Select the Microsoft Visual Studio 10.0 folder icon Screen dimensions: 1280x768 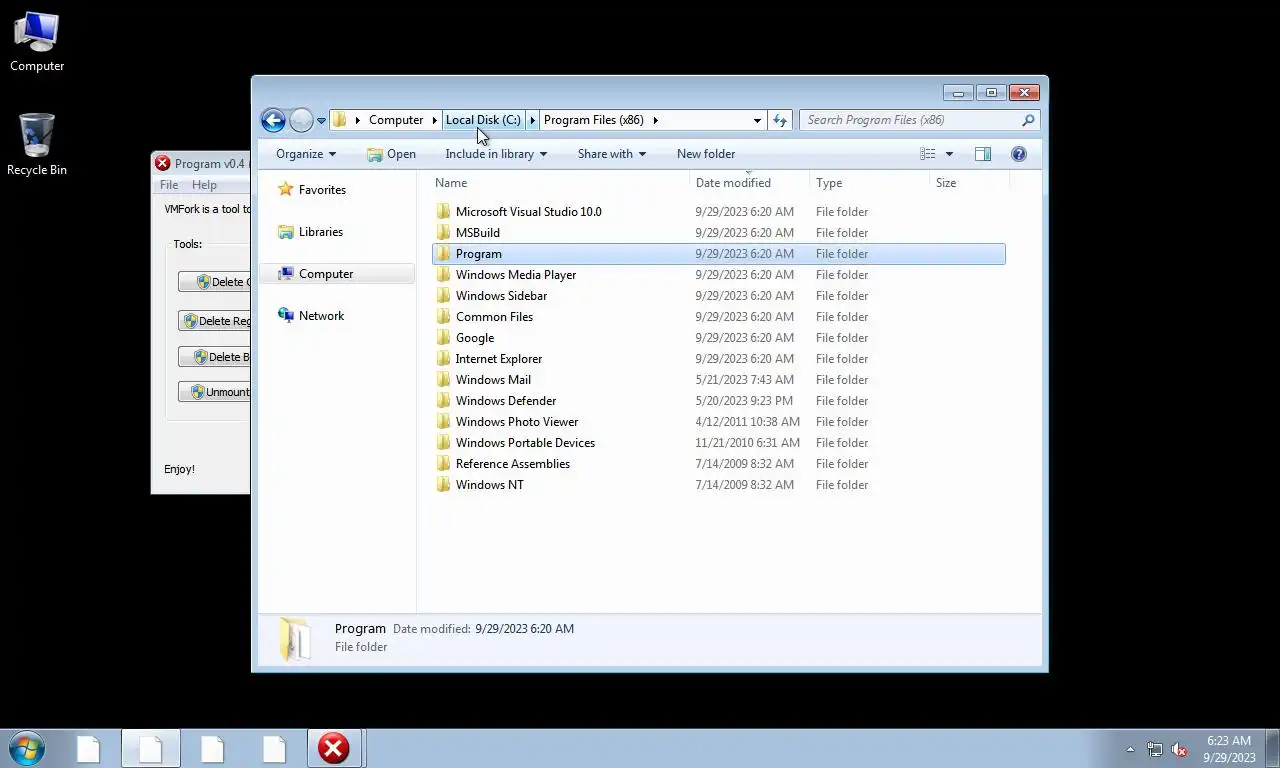(x=444, y=212)
